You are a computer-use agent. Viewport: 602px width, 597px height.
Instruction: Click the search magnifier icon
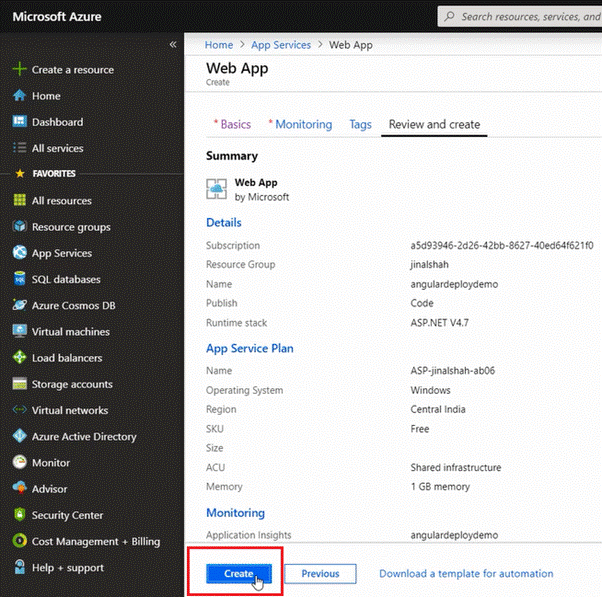(x=449, y=17)
